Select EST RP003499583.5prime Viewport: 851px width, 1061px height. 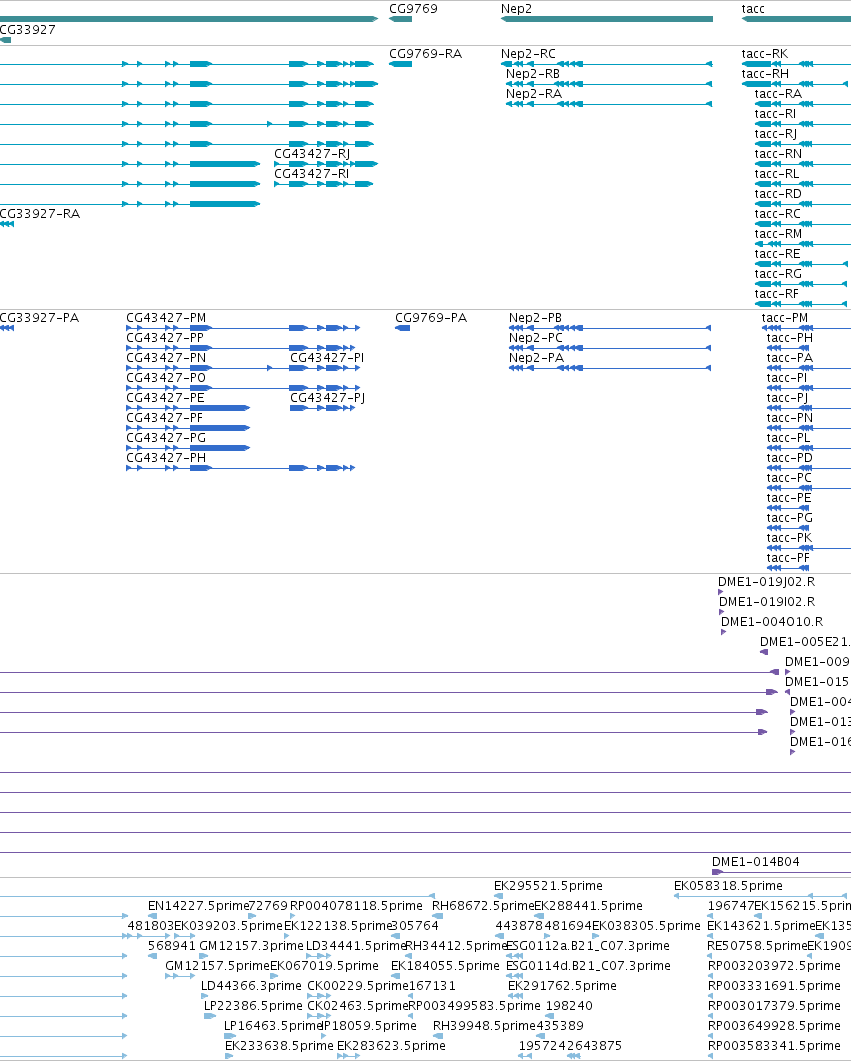[x=474, y=1006]
